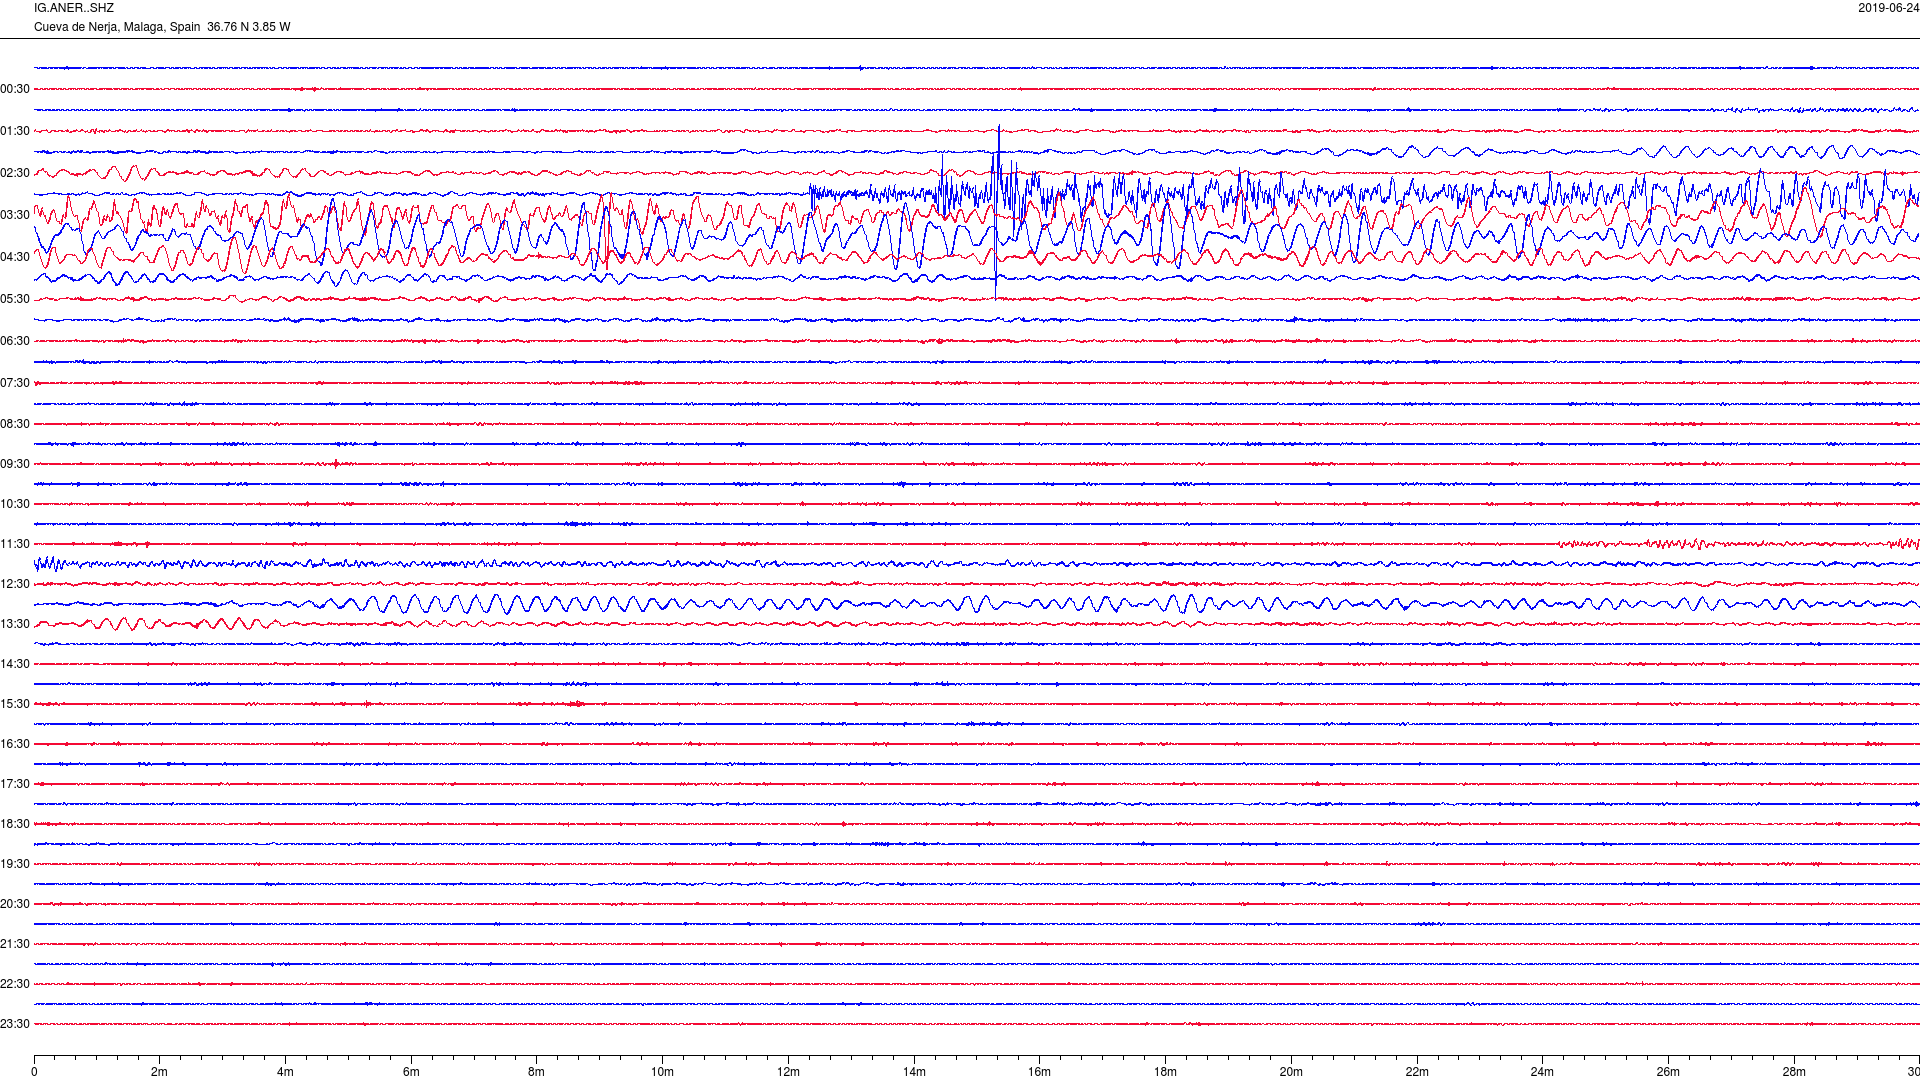
Task: Select the 09:30 time label
Action: tap(15, 464)
